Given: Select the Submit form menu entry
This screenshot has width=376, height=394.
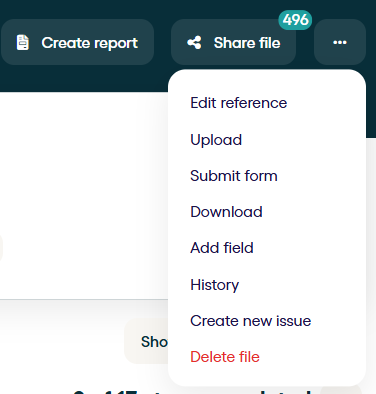Looking at the screenshot, I should 234,176.
